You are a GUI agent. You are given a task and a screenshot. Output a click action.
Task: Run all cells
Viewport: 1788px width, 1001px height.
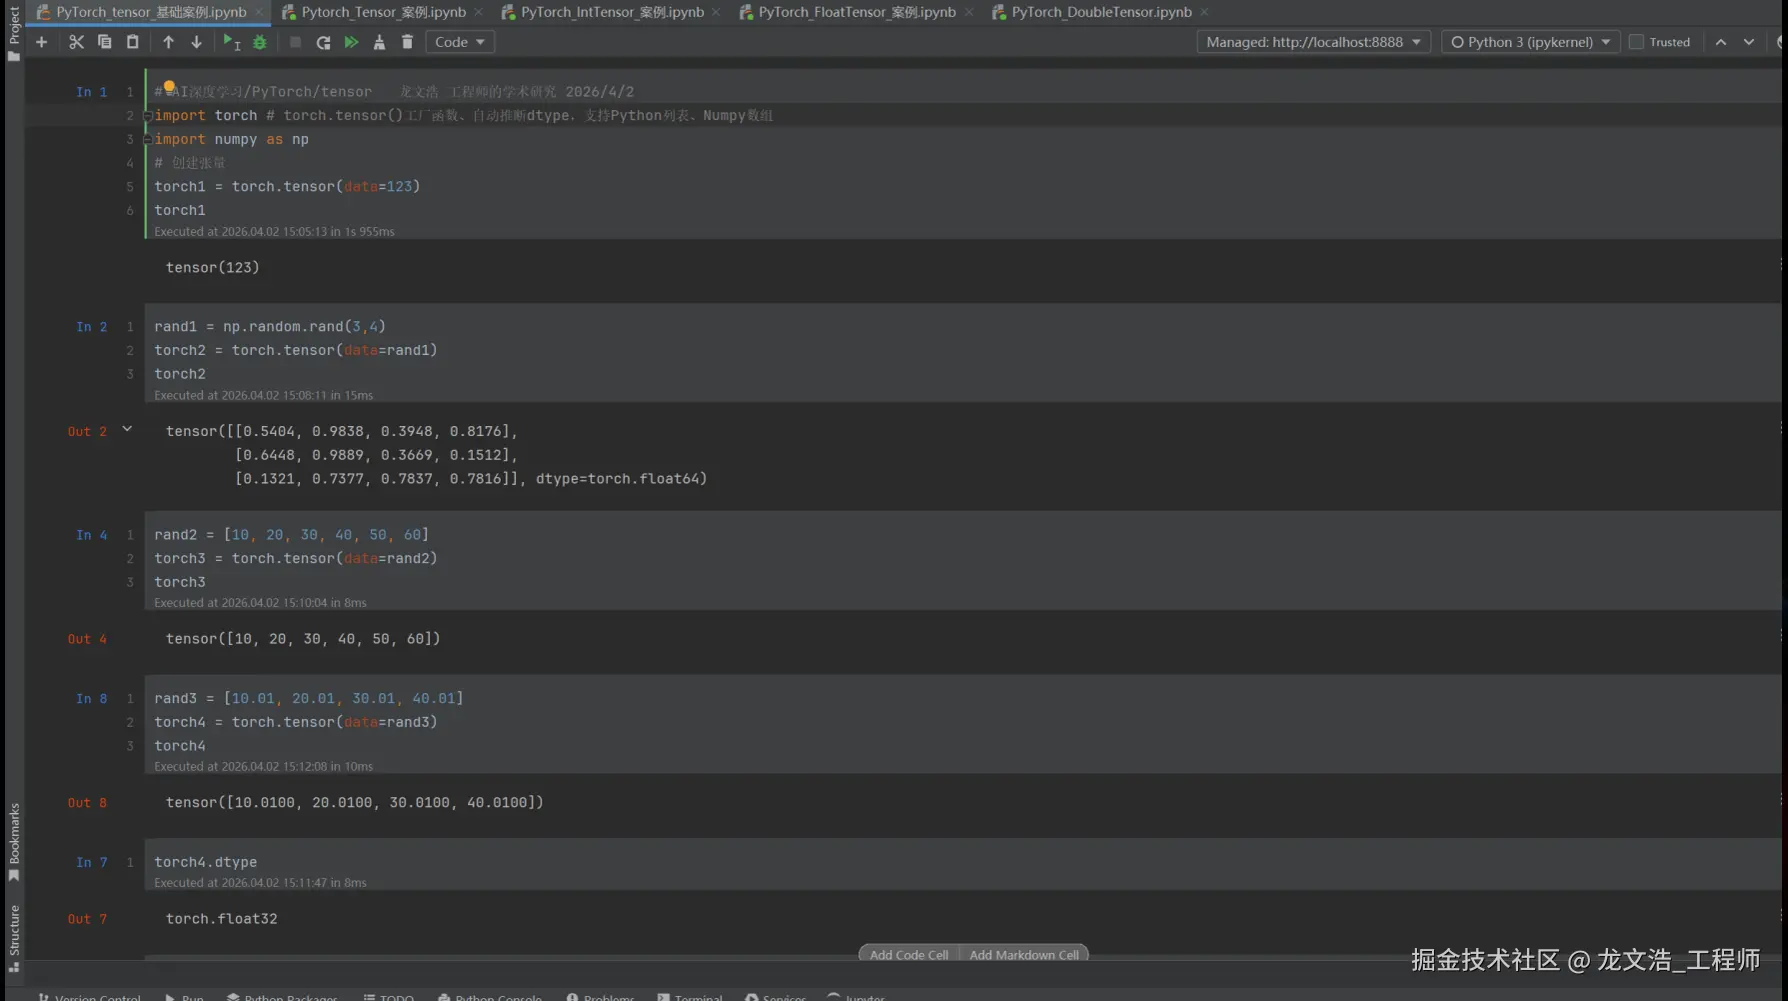click(x=351, y=42)
